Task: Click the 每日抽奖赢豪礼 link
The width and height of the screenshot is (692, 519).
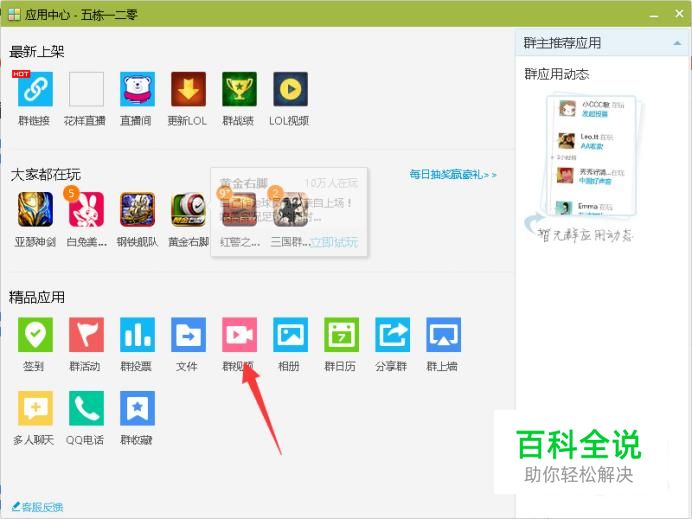Action: pos(453,174)
